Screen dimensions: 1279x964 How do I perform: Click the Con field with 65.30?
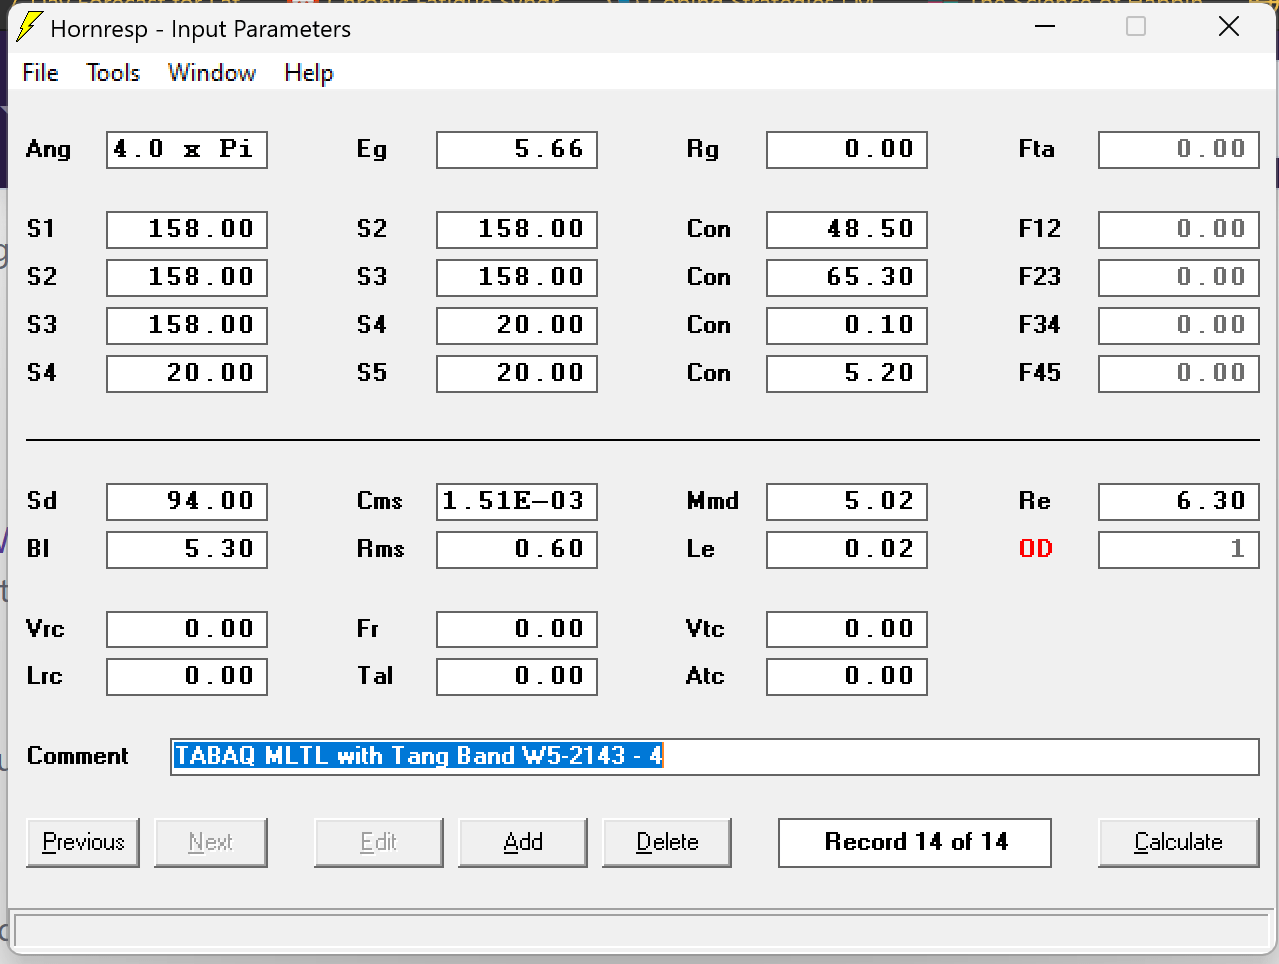[847, 277]
